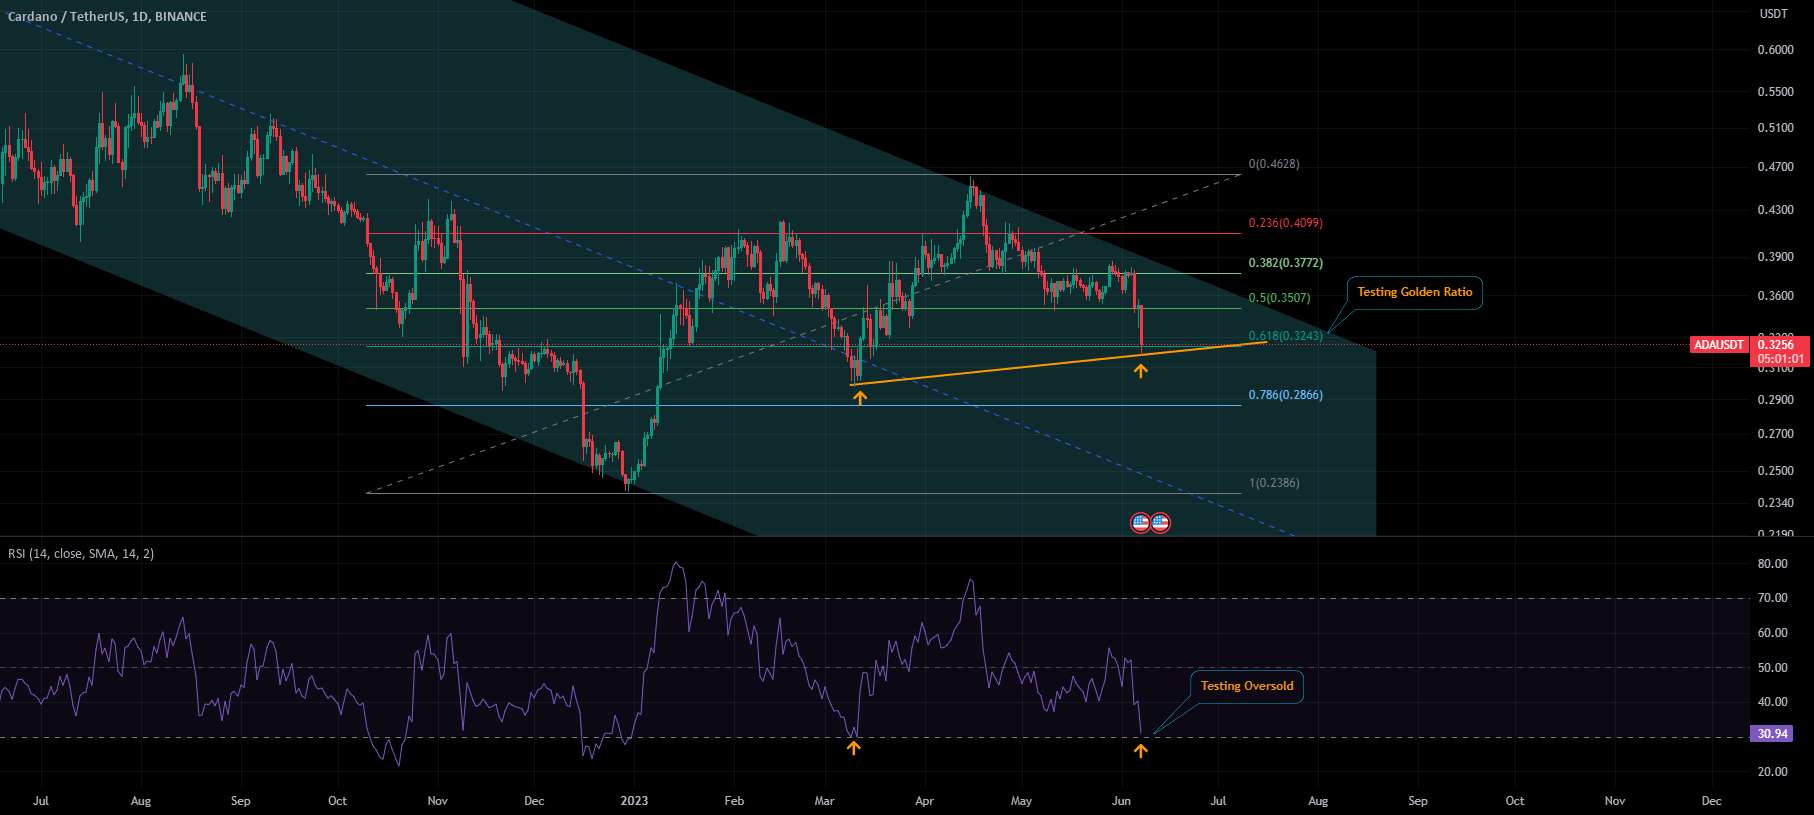Viewport: 1814px width, 815px height.
Task: Click the USDT currency label on price axis
Action: click(x=1773, y=14)
